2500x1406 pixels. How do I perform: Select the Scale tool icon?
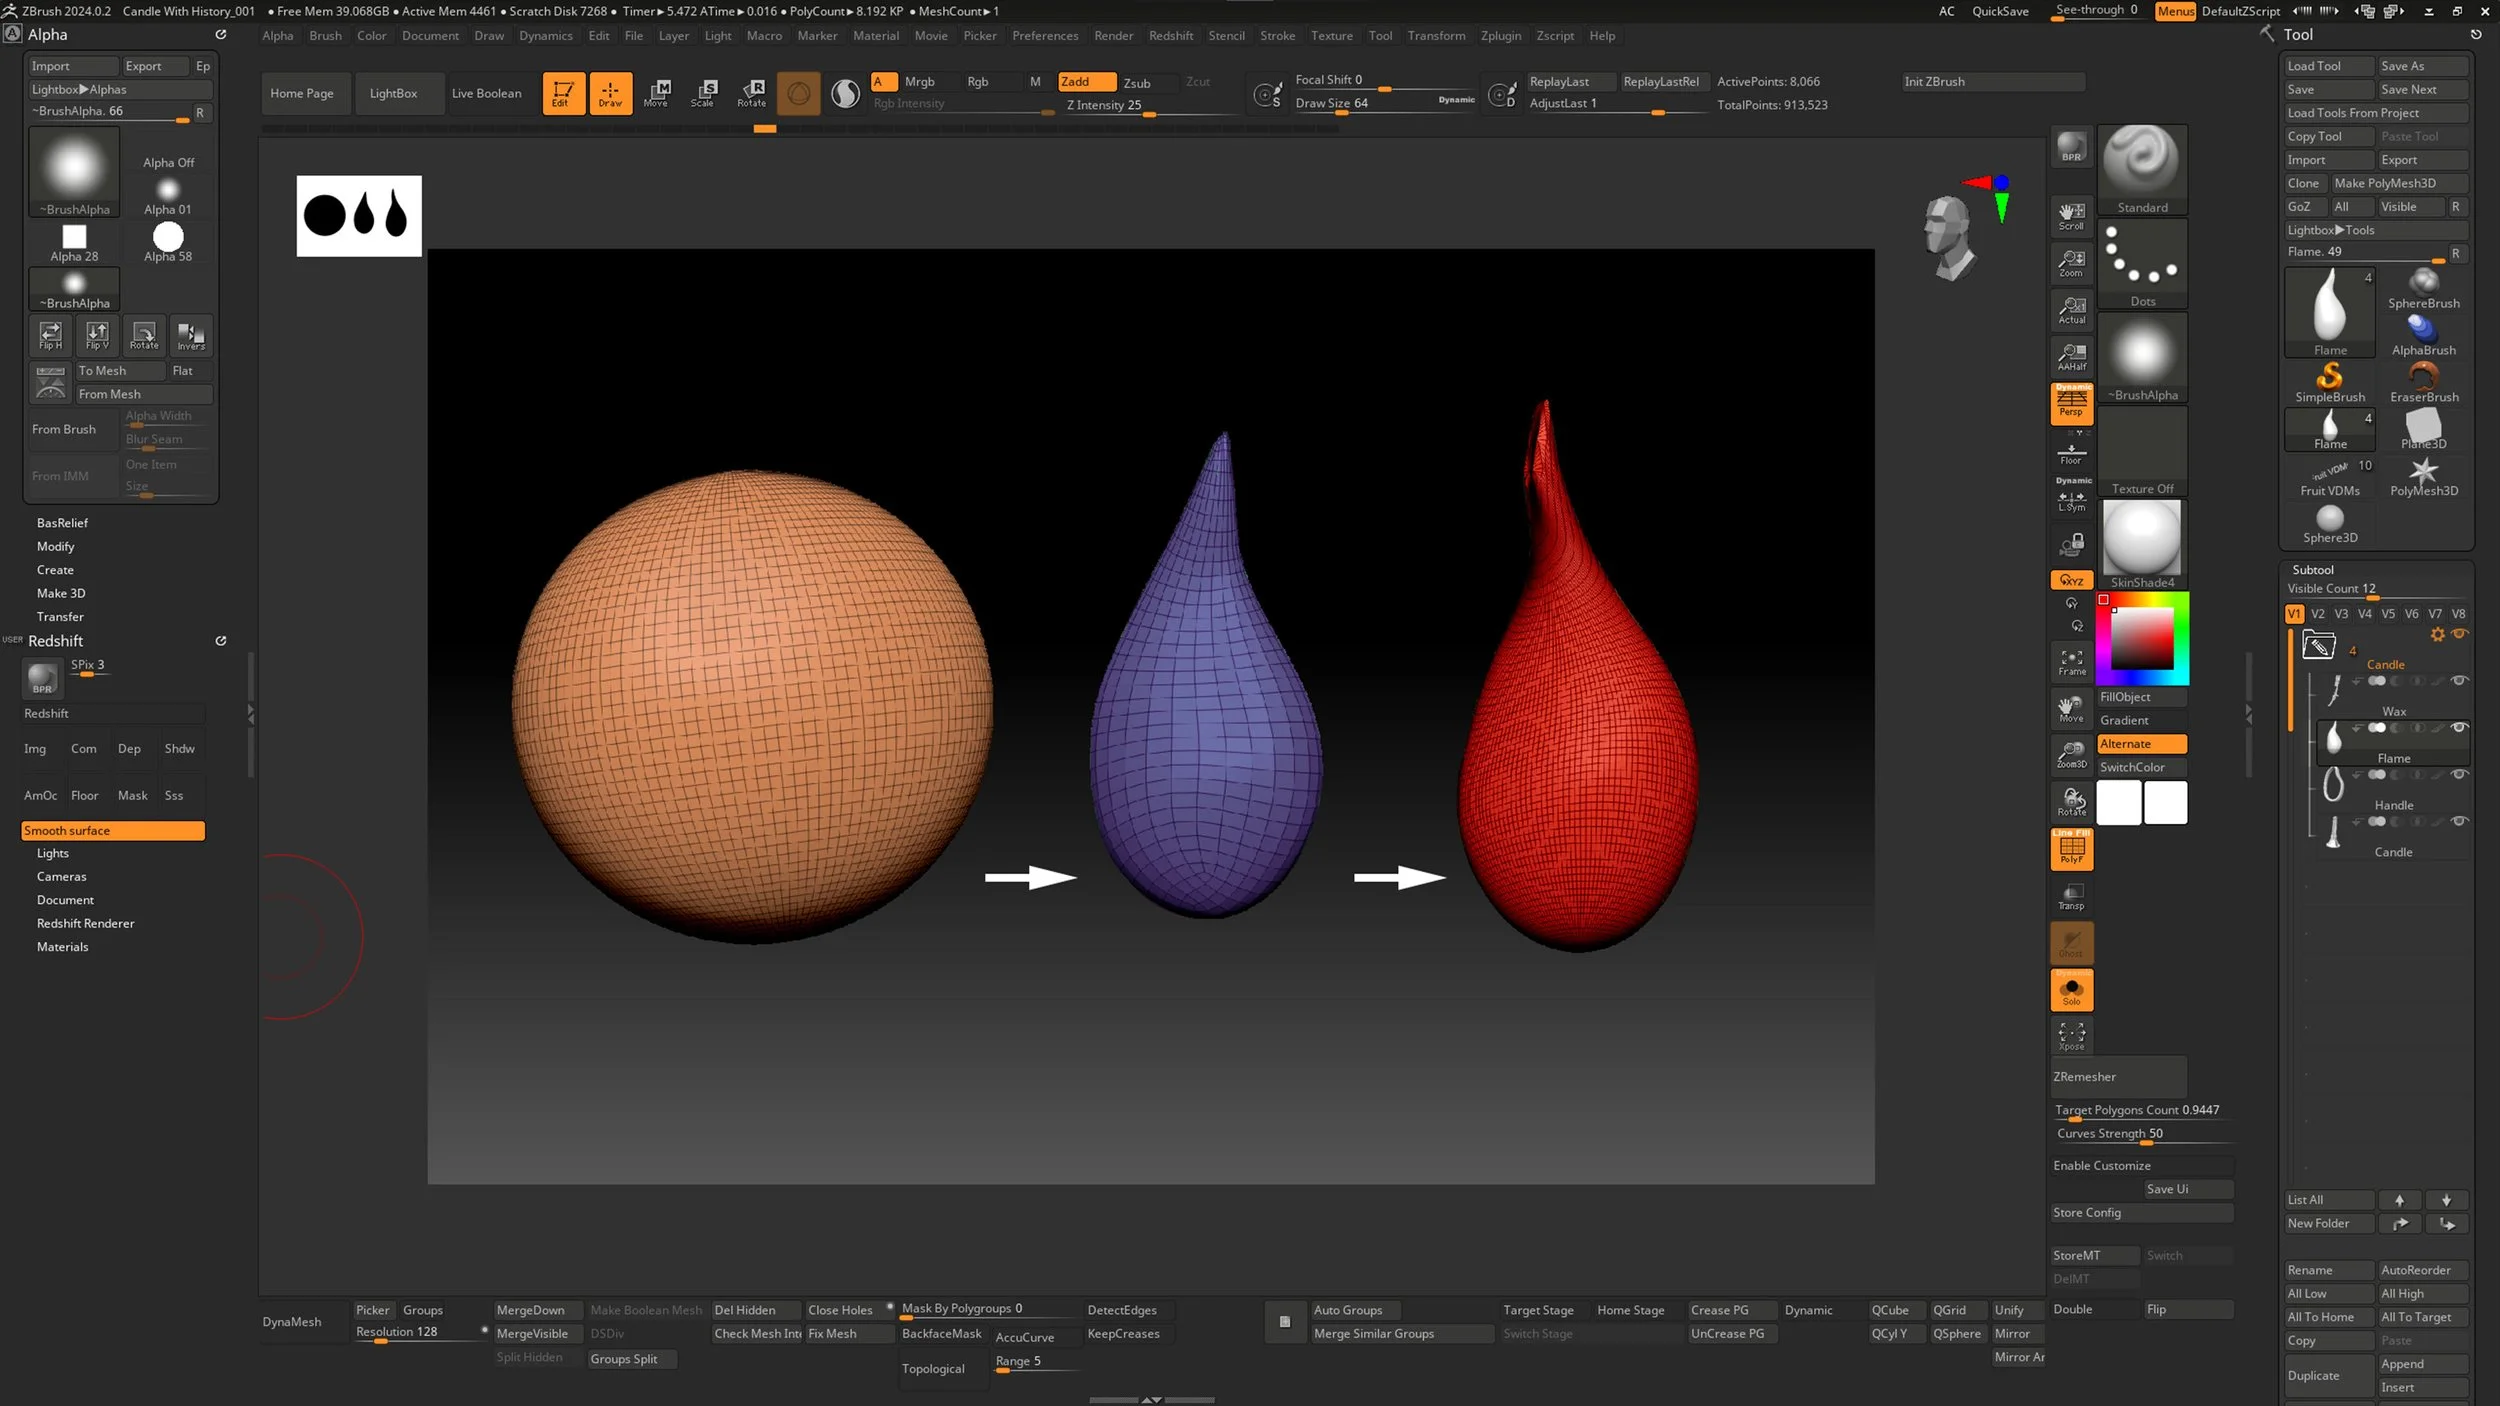coord(703,93)
